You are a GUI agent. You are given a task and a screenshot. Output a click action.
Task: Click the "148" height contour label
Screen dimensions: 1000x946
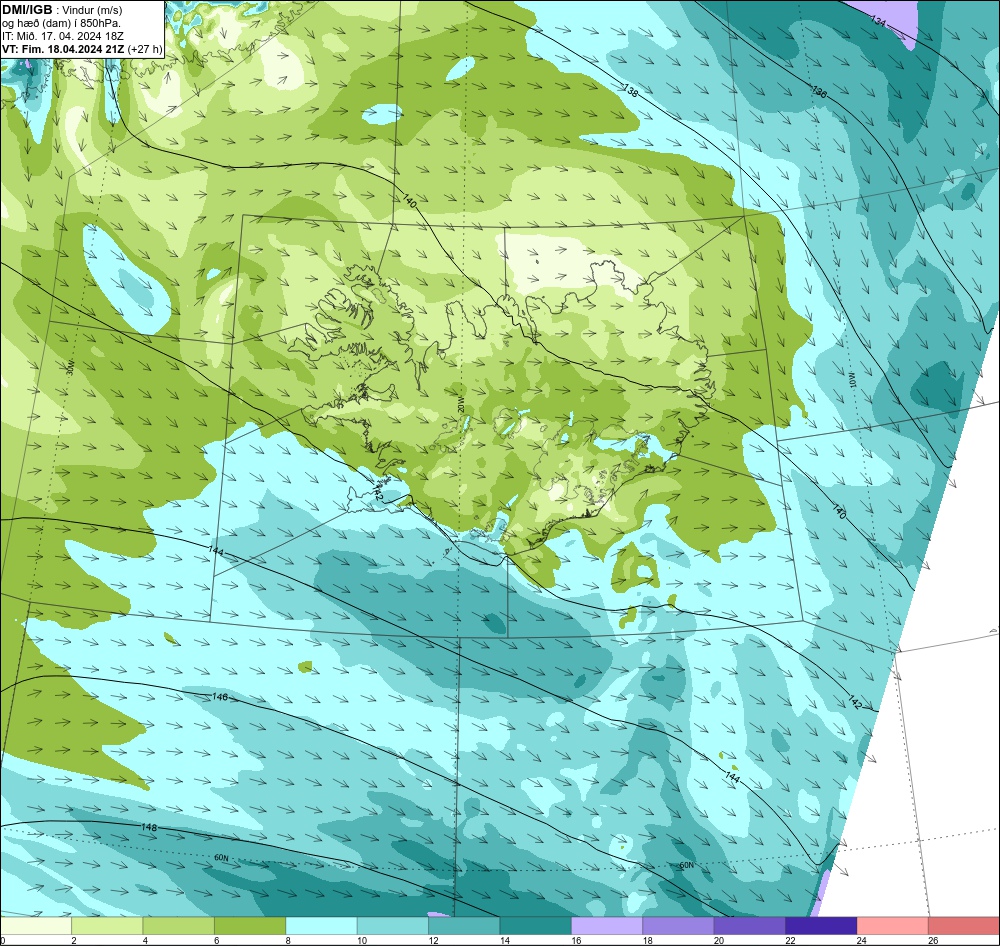pyautogui.click(x=149, y=827)
